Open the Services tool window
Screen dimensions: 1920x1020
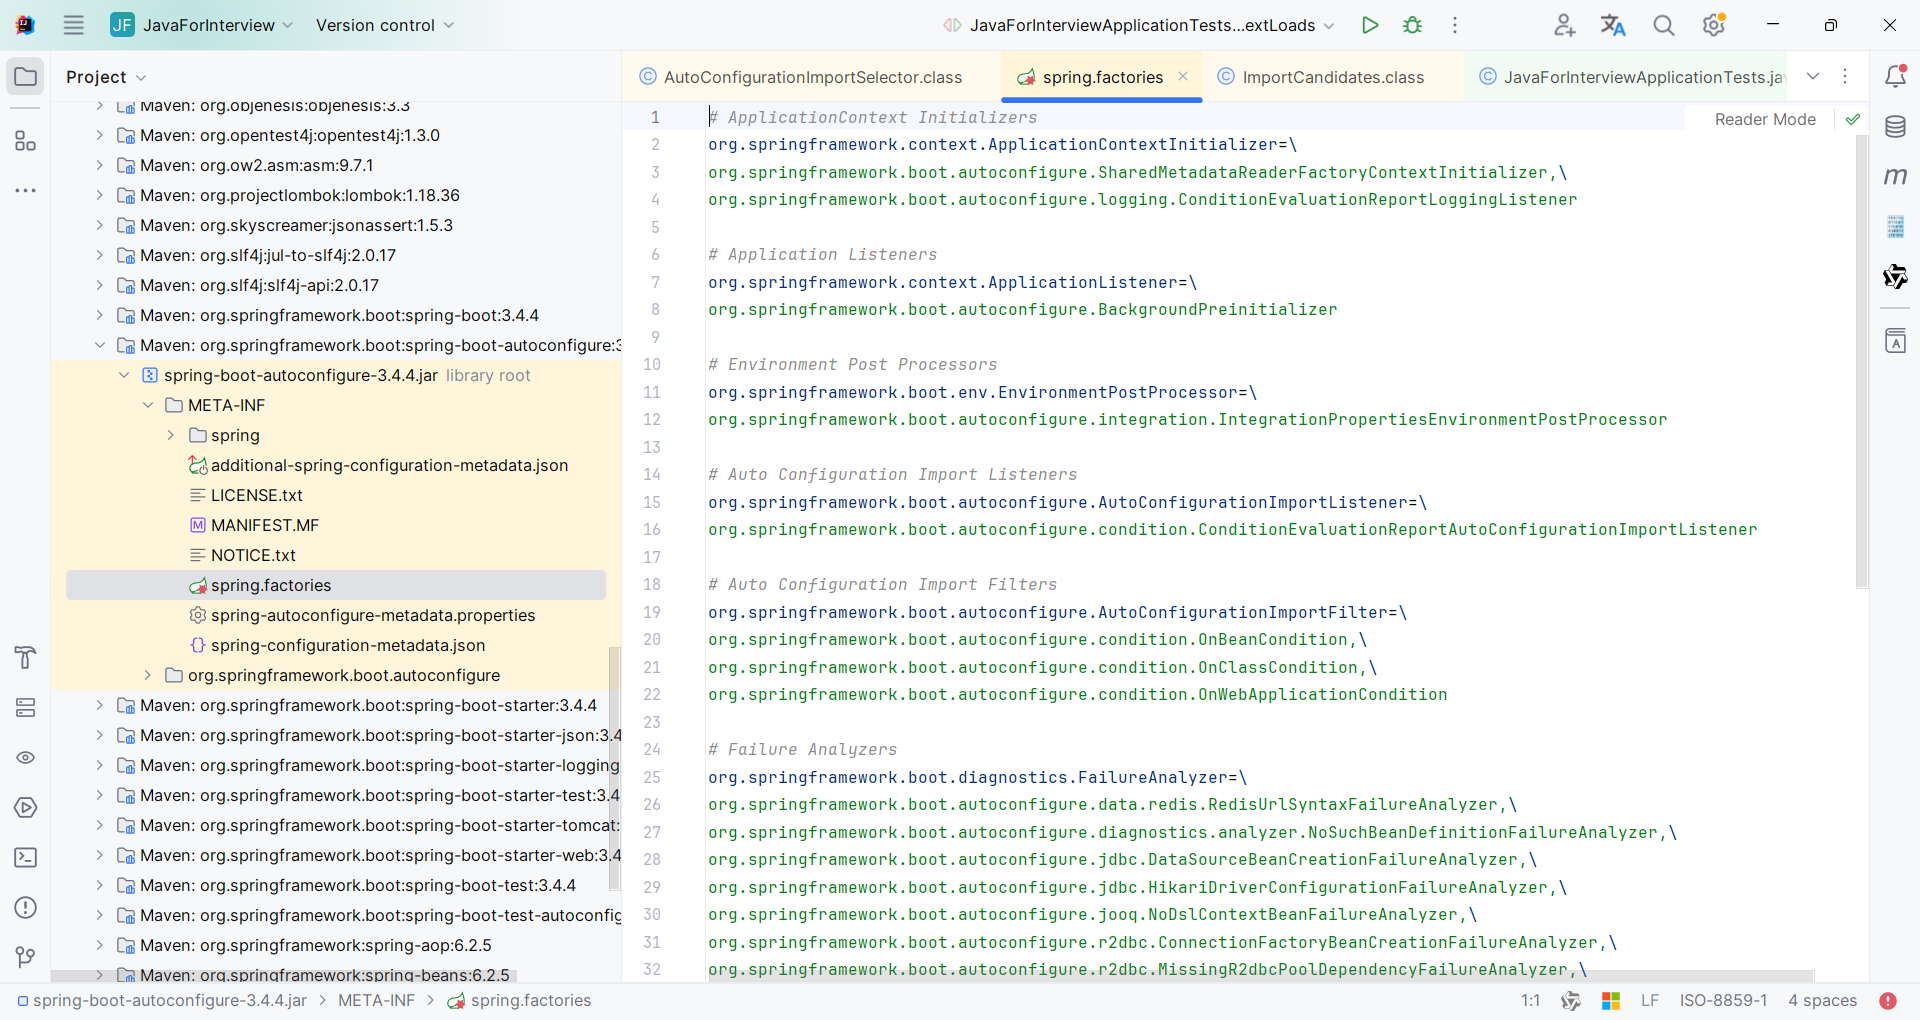click(26, 708)
